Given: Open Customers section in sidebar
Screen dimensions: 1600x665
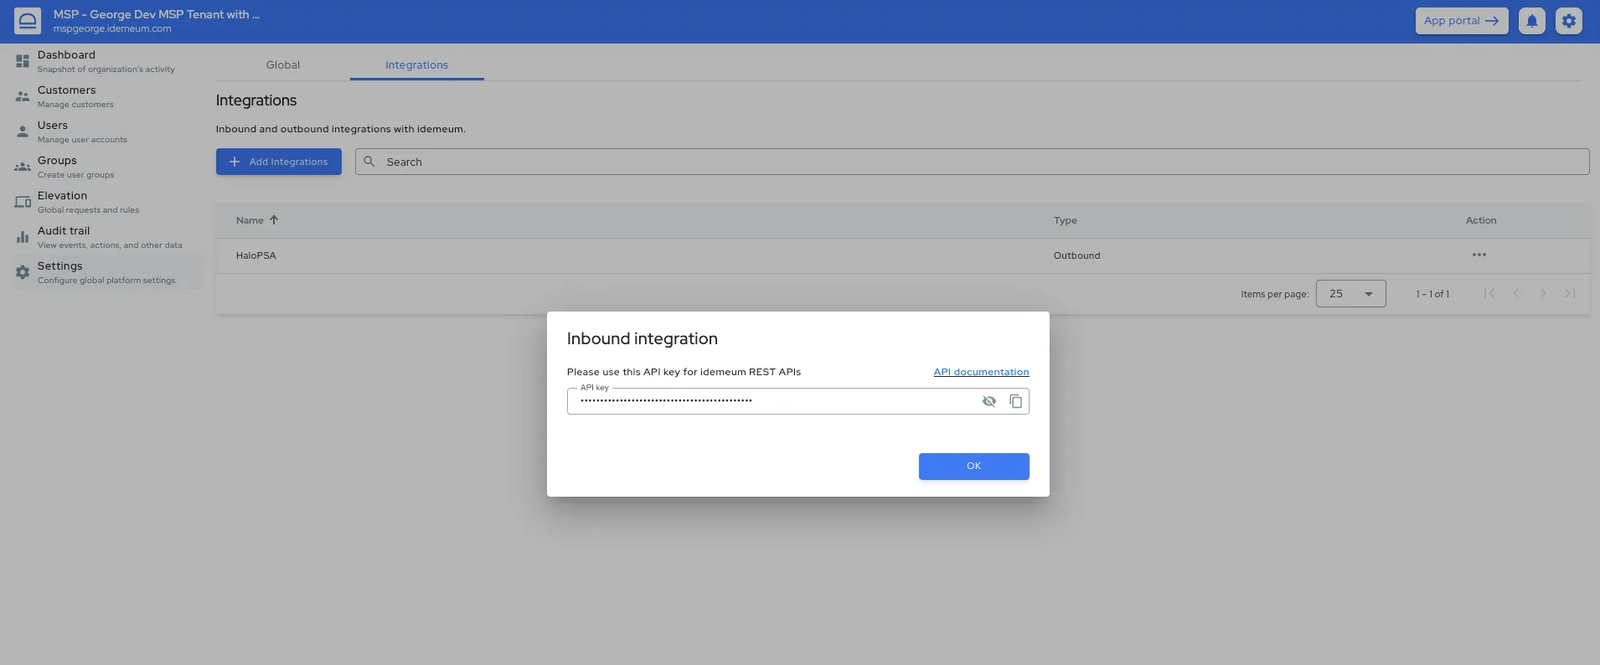Looking at the screenshot, I should [x=107, y=97].
